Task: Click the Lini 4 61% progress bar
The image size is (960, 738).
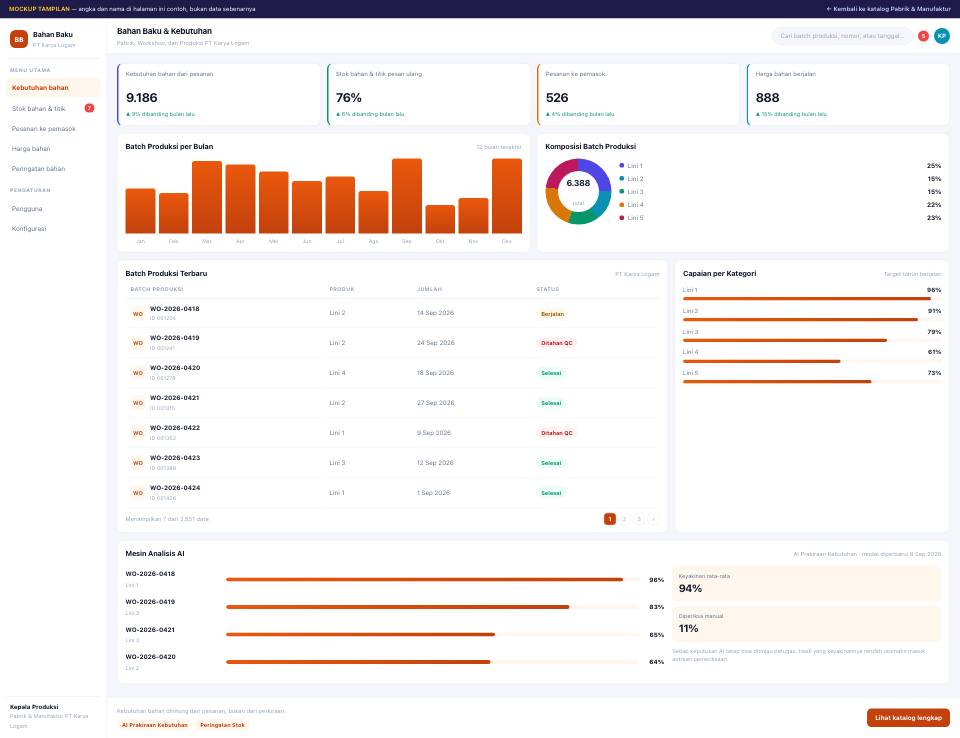Action: (x=812, y=361)
